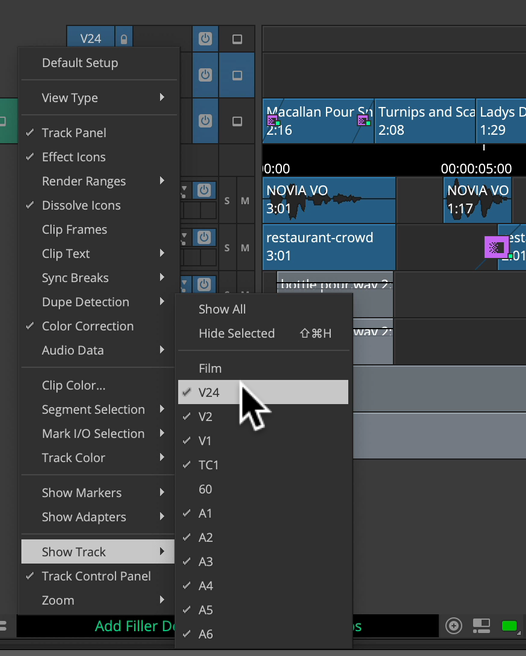Toggle power icon on NOVIA VO audio track

[x=204, y=190]
